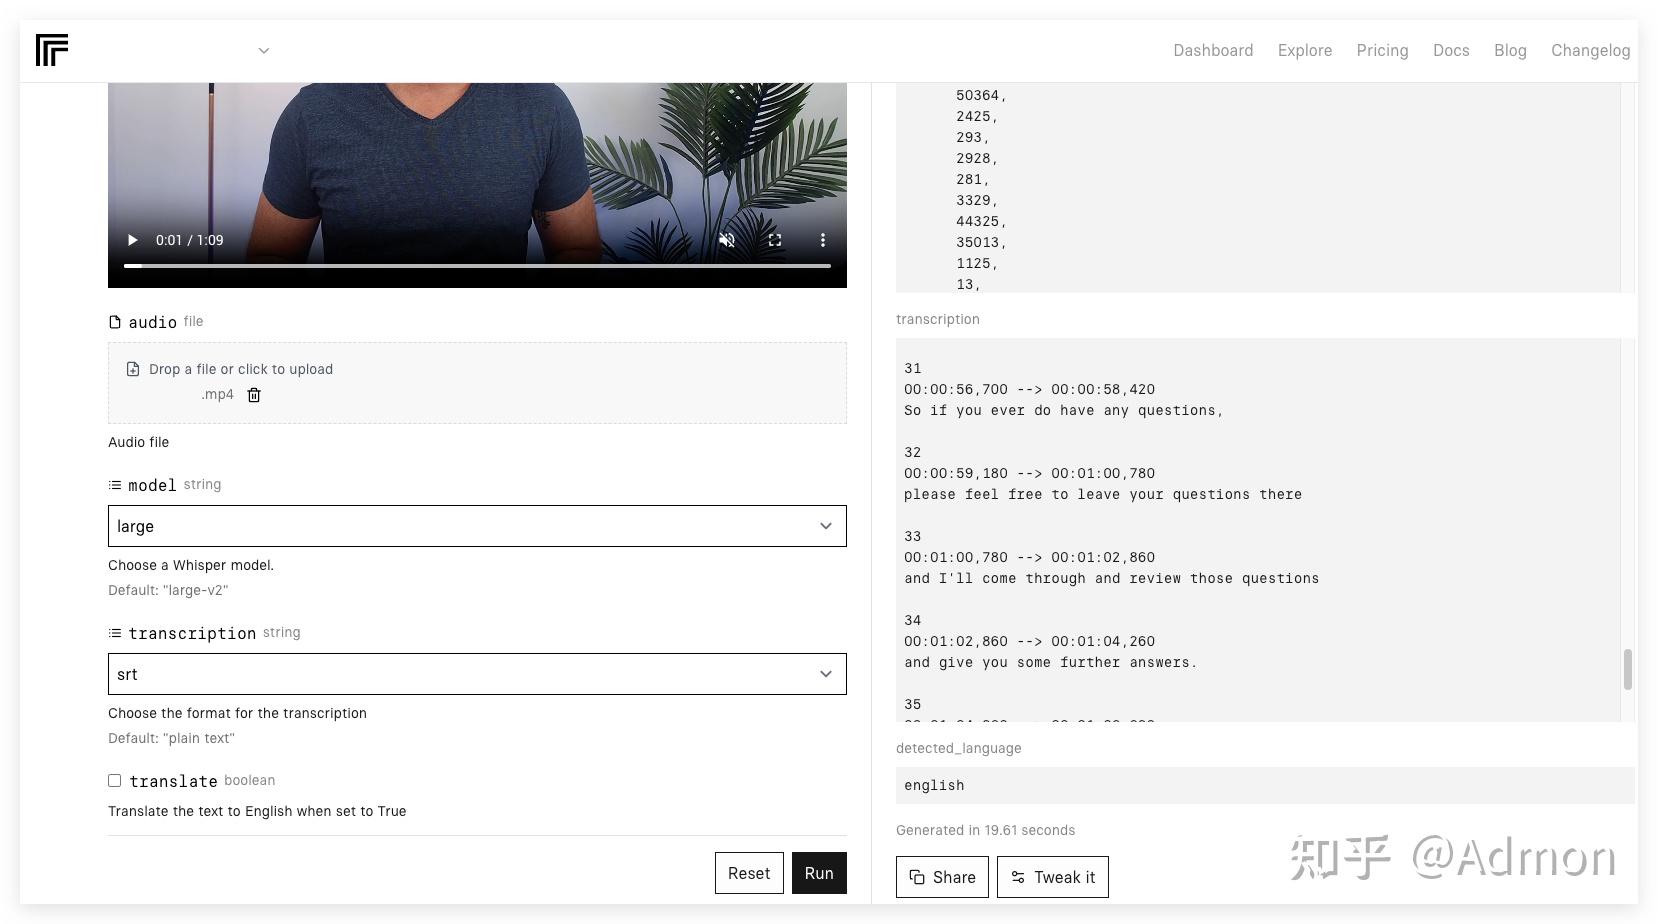Share the prediction output

coord(942,877)
